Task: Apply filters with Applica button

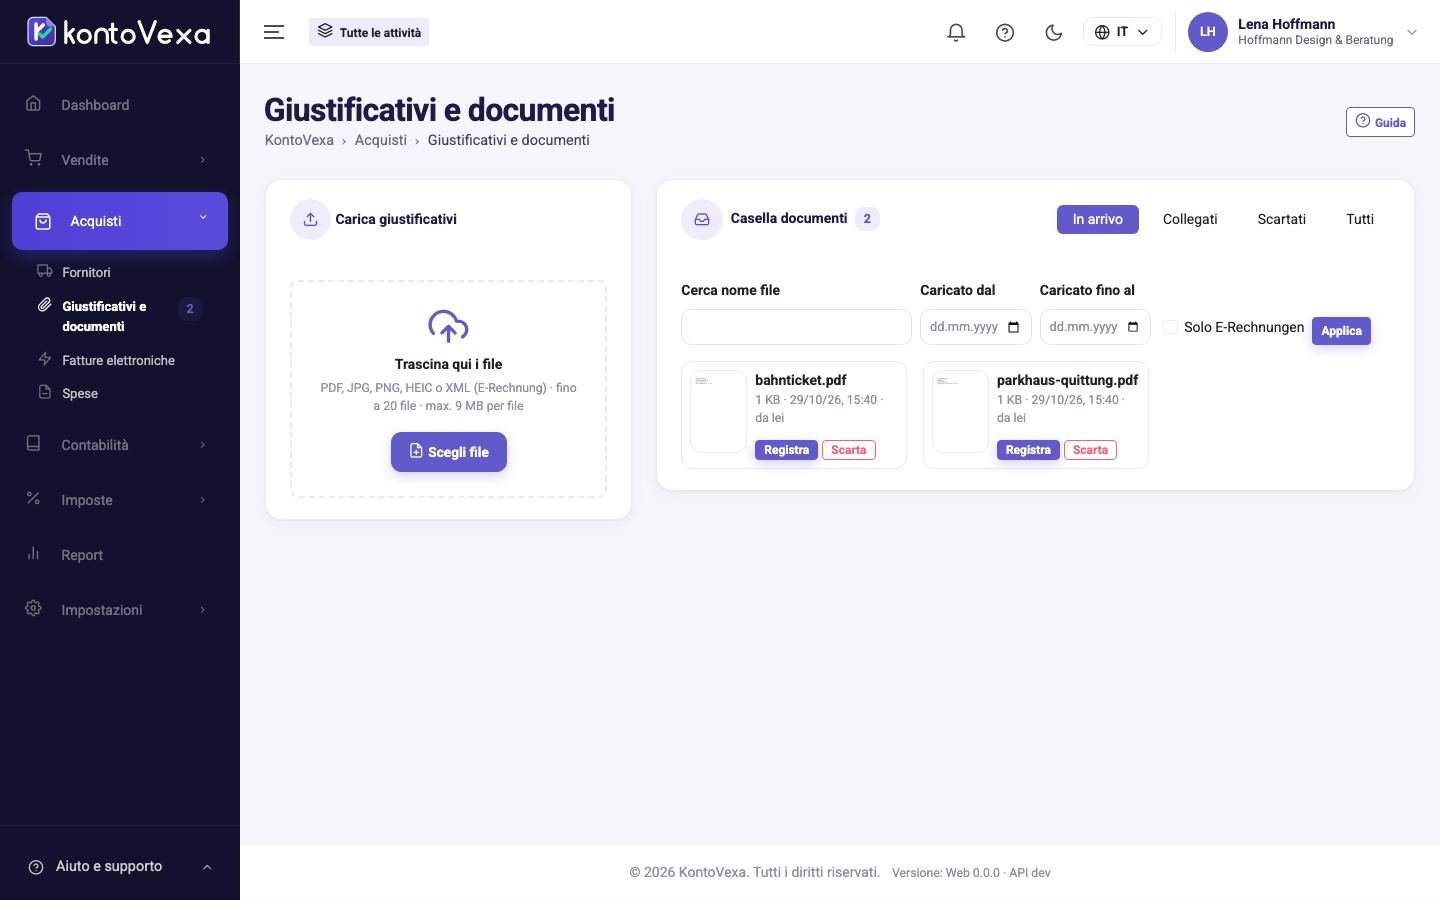Action: (x=1341, y=331)
